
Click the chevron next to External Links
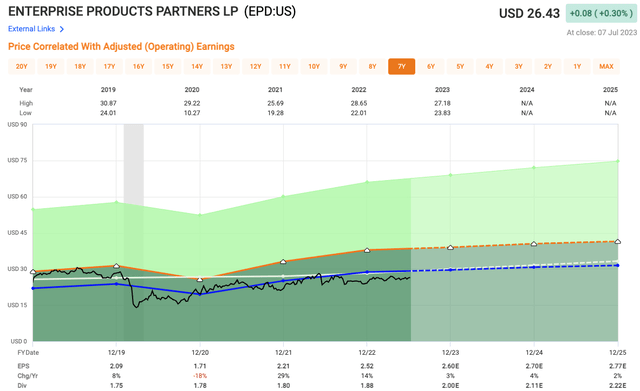62,29
